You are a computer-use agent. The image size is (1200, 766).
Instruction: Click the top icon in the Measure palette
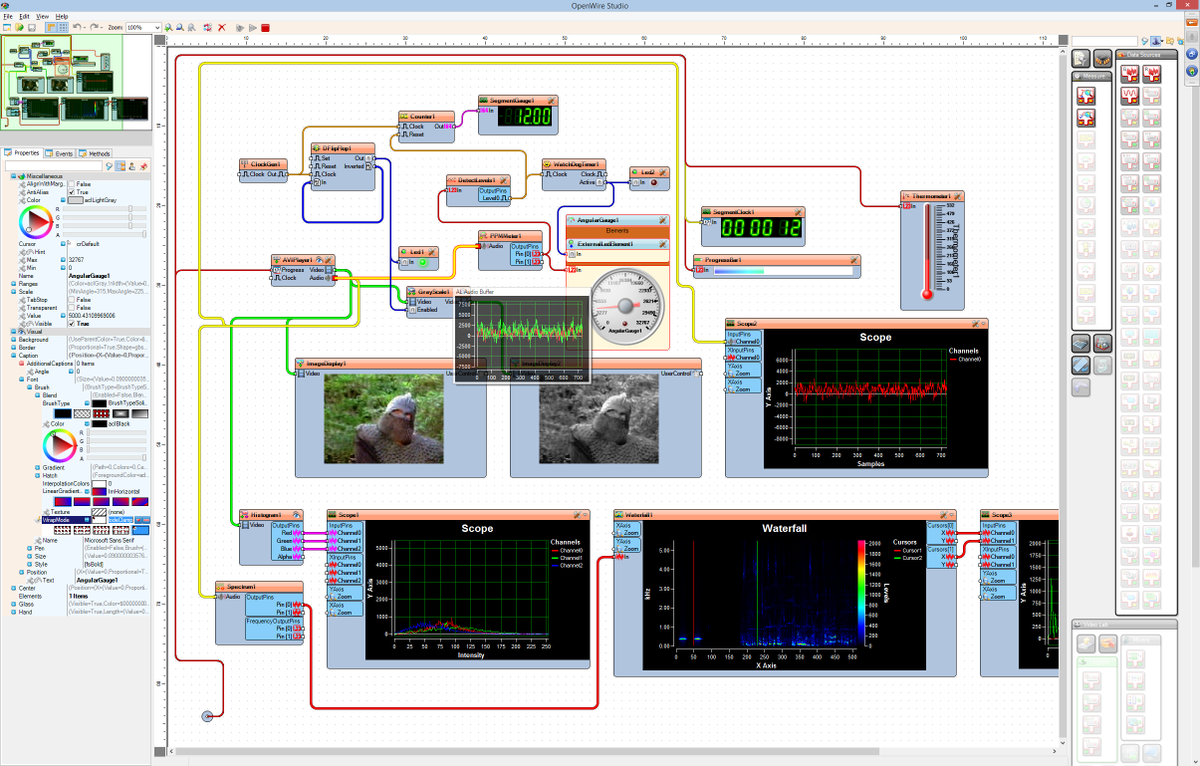[1086, 97]
